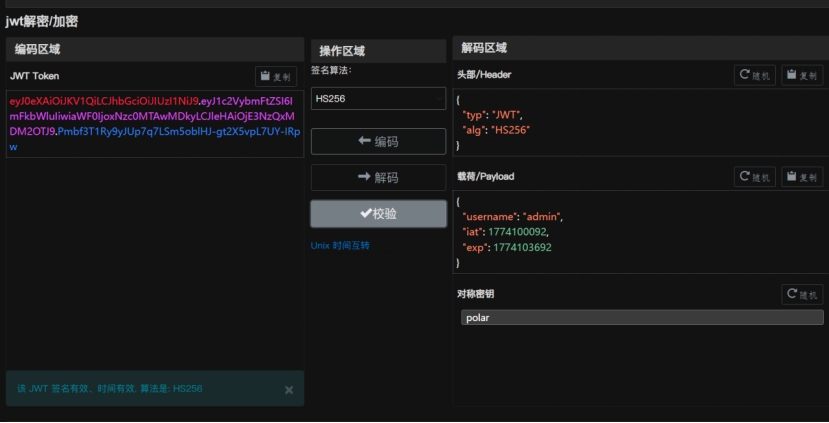Click the right arrow icon on 解码 button
This screenshot has height=423, width=829.
pyautogui.click(x=364, y=177)
